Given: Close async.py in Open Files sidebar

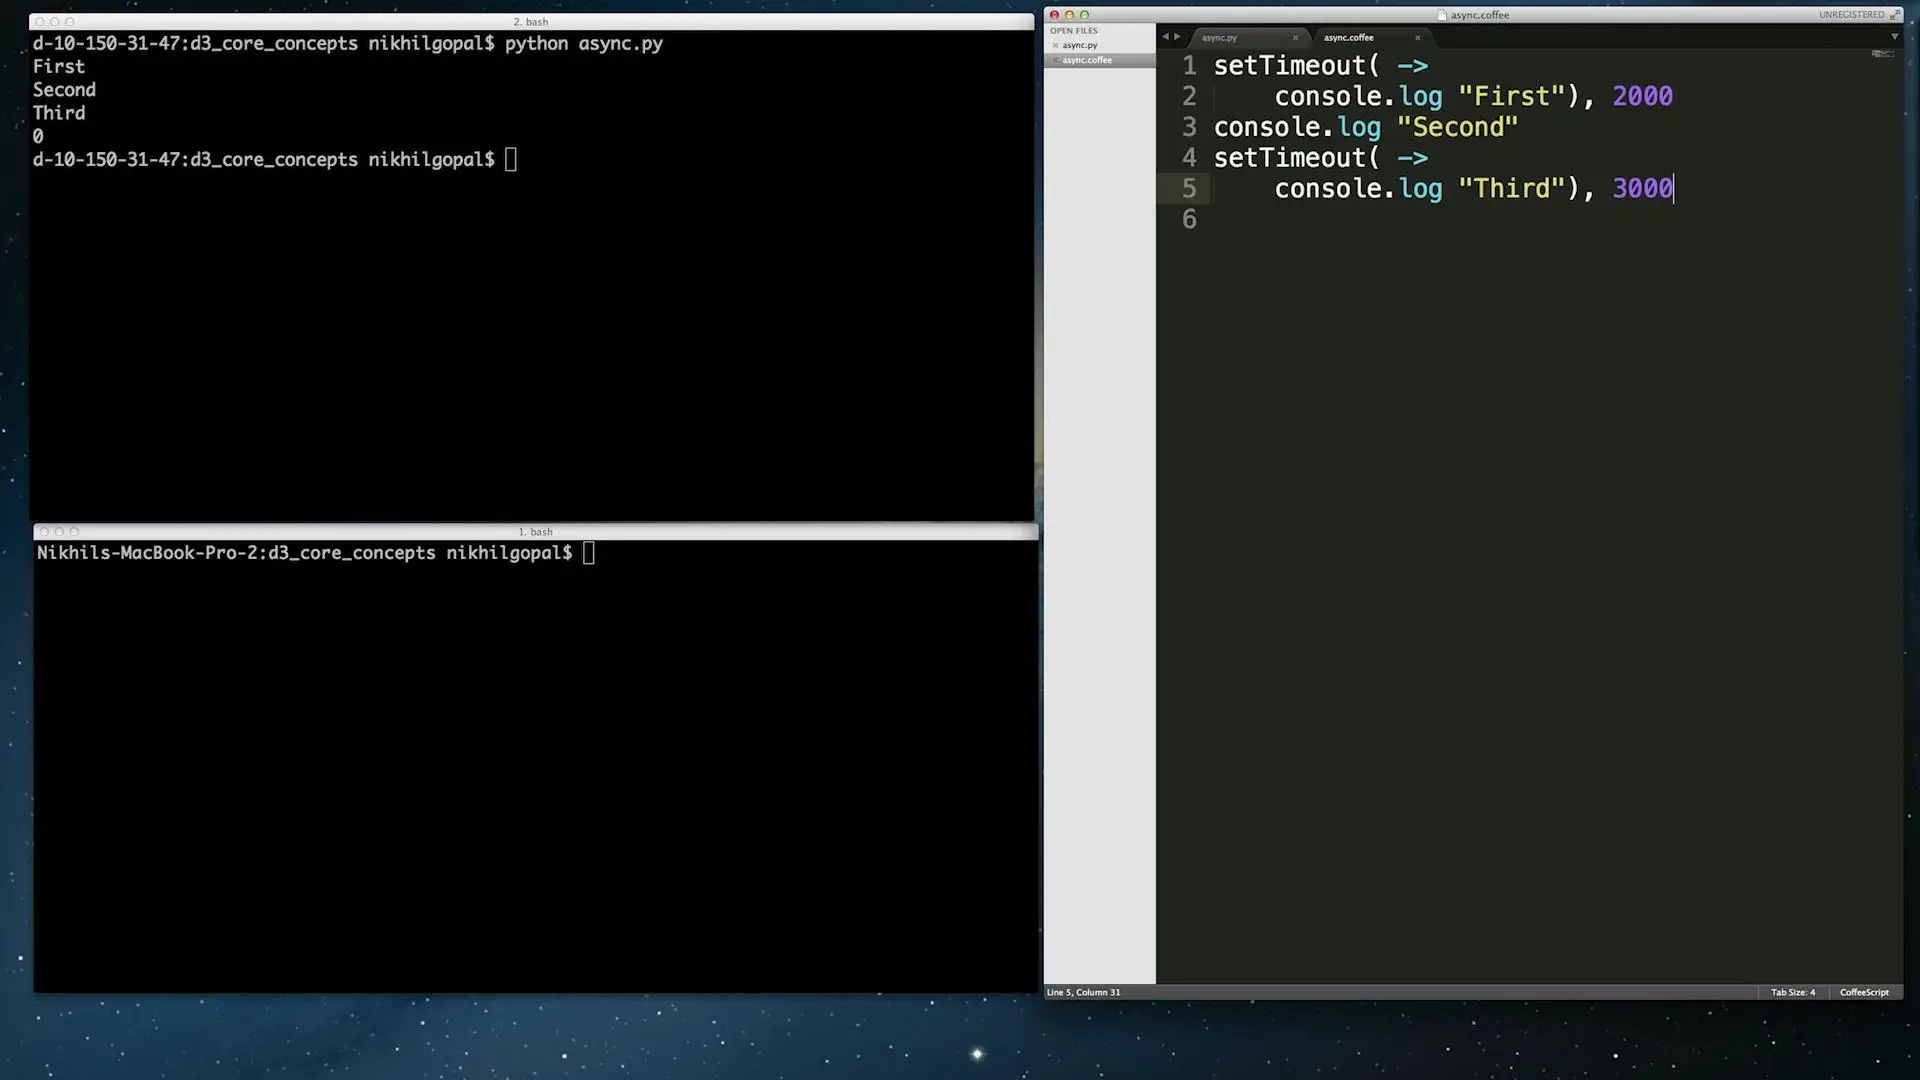Looking at the screenshot, I should click(1055, 45).
